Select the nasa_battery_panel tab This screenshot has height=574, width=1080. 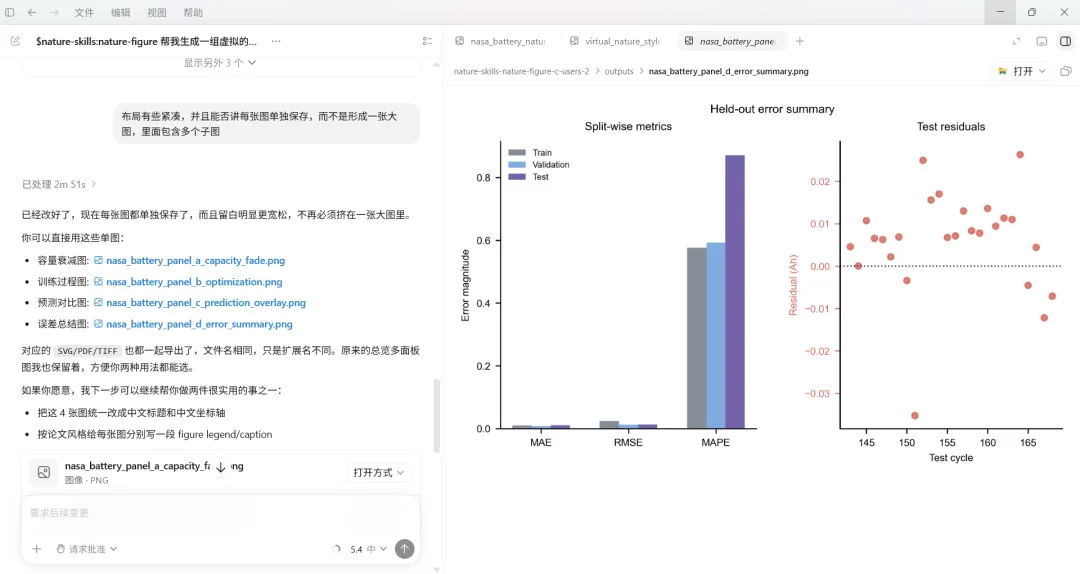730,41
